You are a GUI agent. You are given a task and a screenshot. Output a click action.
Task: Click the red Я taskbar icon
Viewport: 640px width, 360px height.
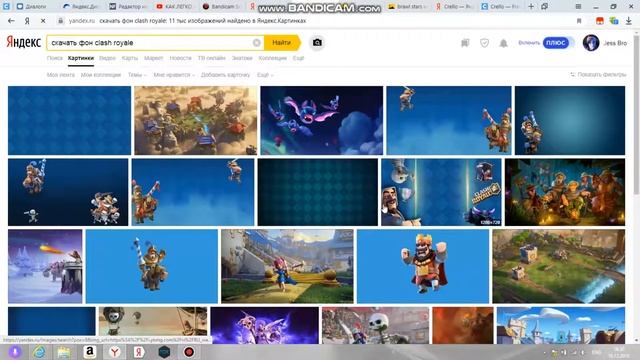(x=139, y=352)
